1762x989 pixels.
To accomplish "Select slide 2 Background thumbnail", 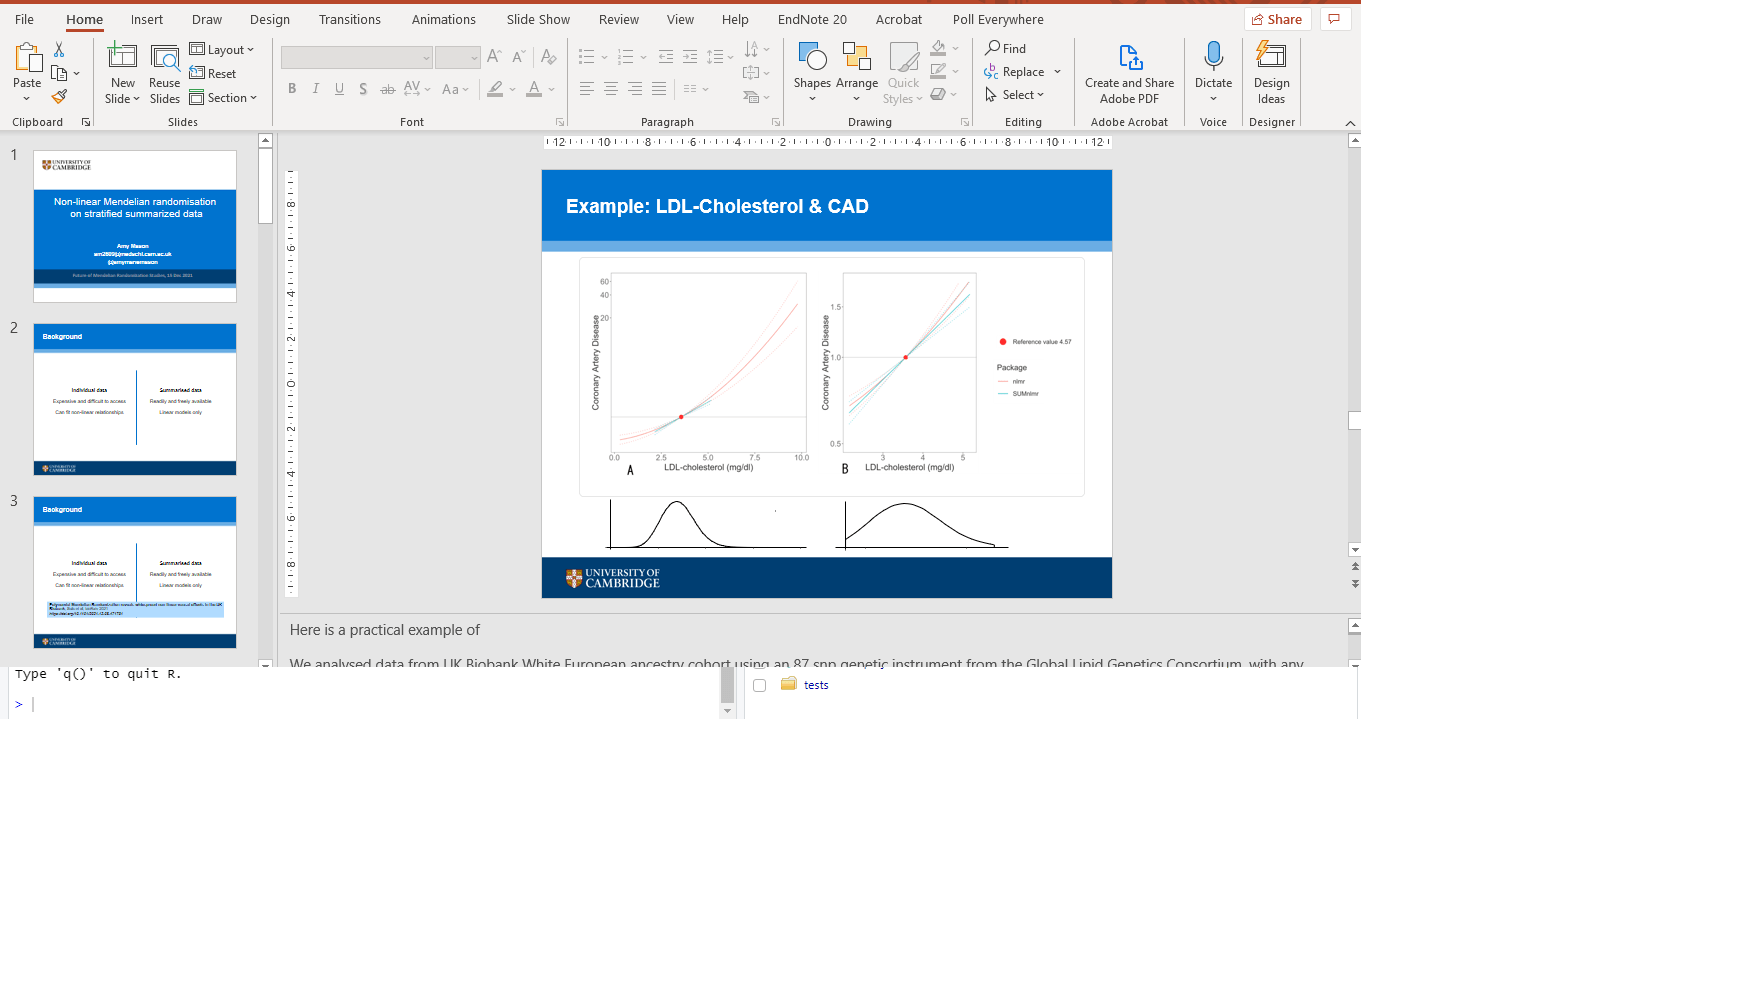I will [135, 399].
